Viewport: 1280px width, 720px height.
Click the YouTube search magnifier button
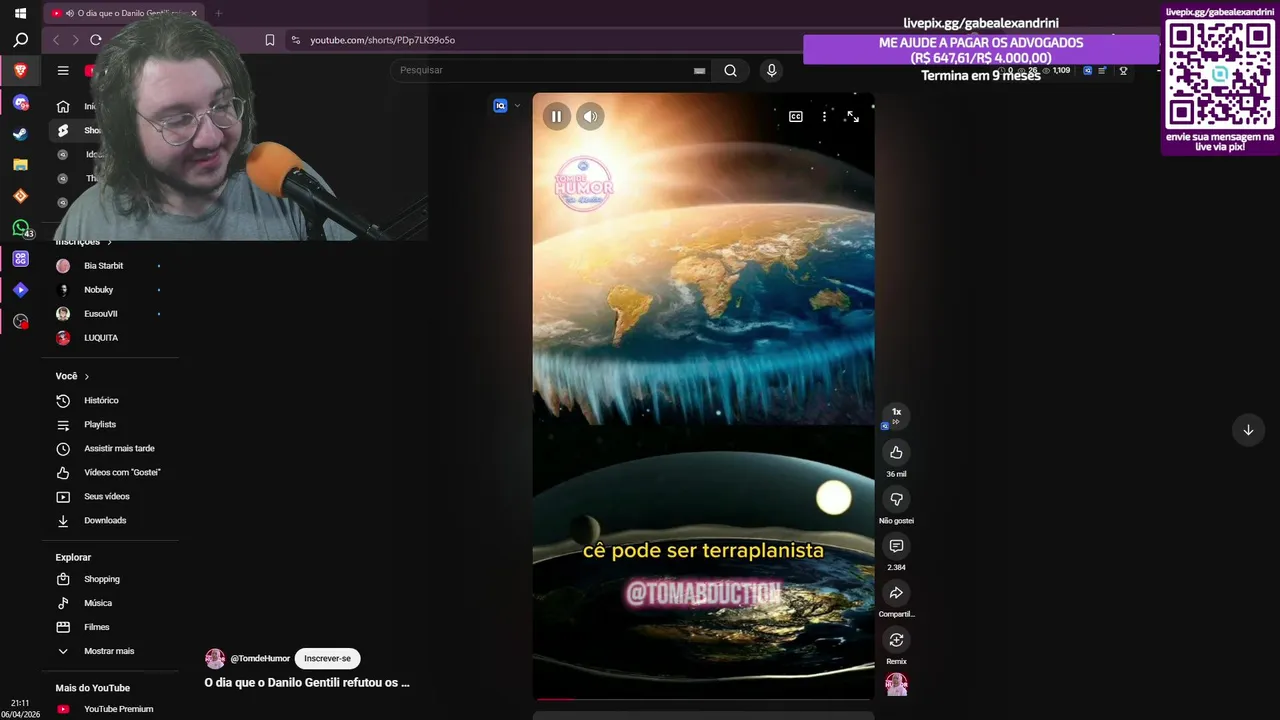point(730,70)
